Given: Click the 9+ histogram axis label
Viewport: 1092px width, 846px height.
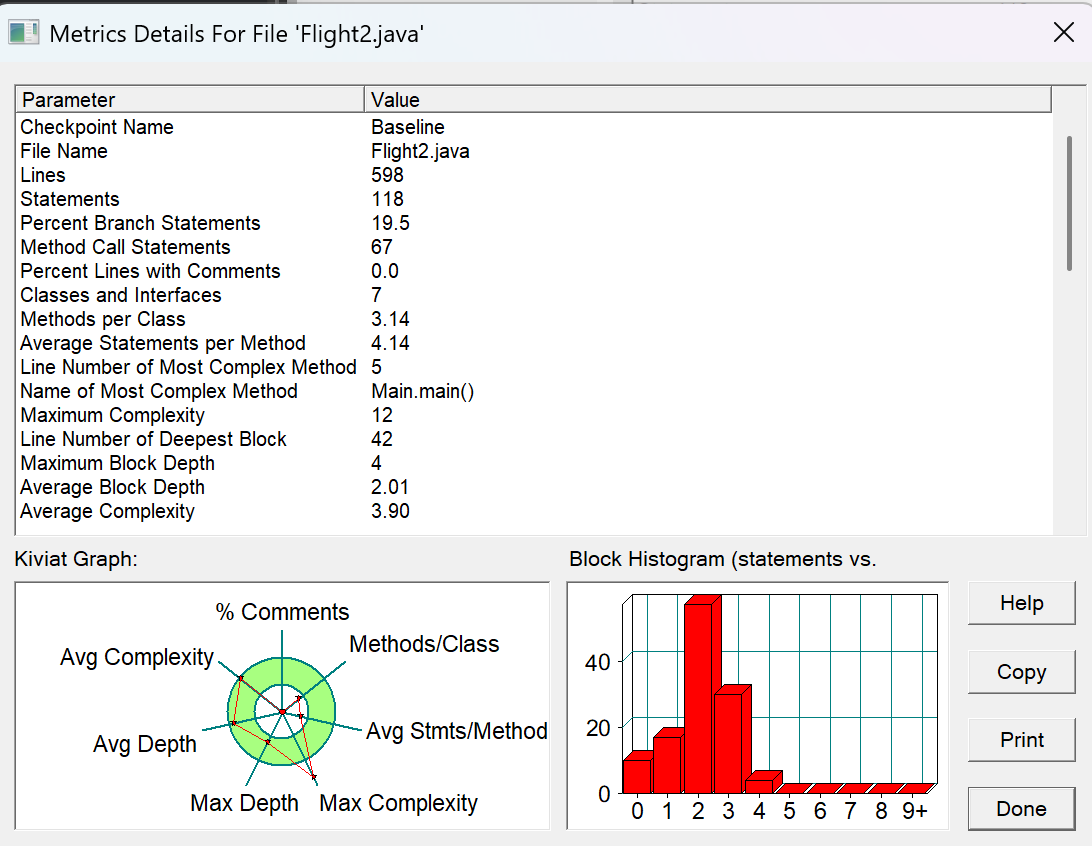Looking at the screenshot, I should (914, 811).
